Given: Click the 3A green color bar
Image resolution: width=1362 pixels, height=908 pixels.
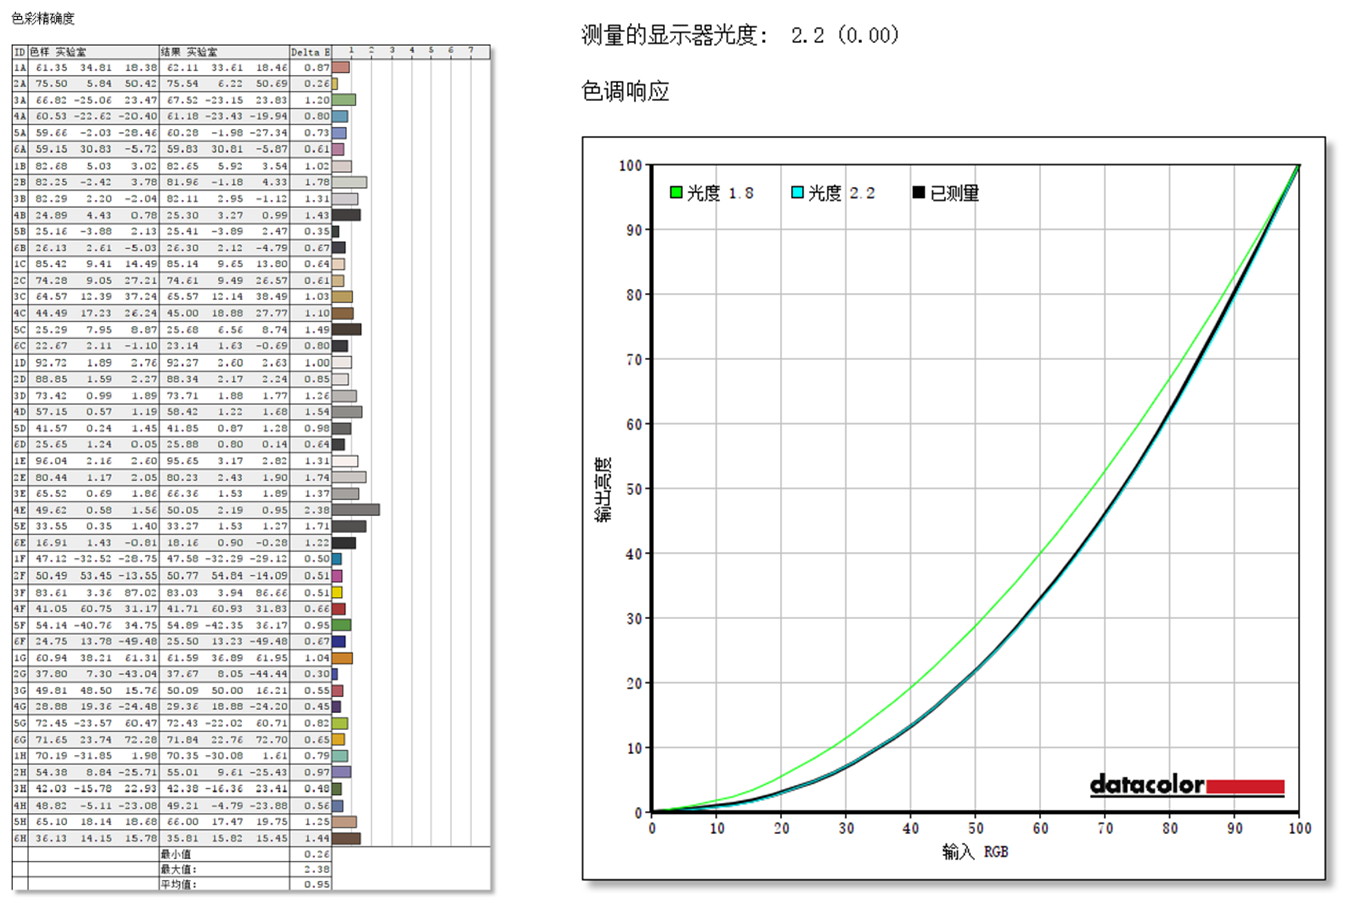Looking at the screenshot, I should point(344,100).
